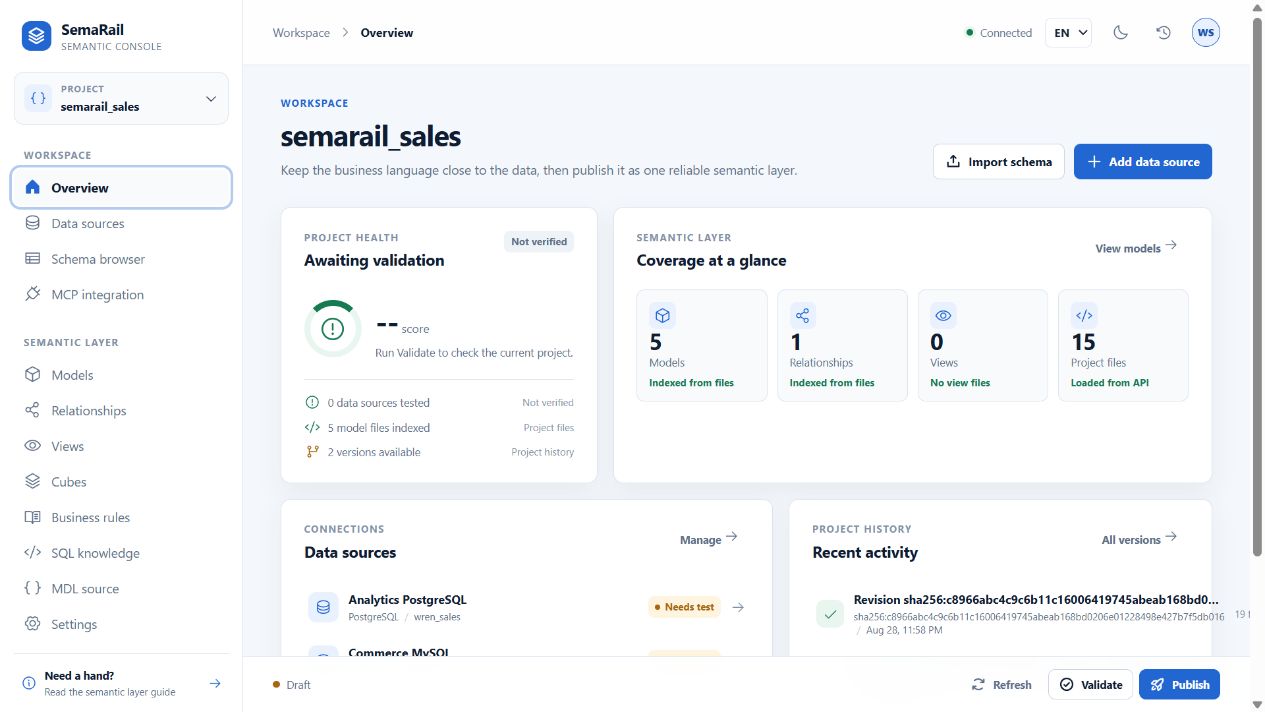The width and height of the screenshot is (1265, 712).
Task: Click the Draft status indicator
Action: point(292,685)
